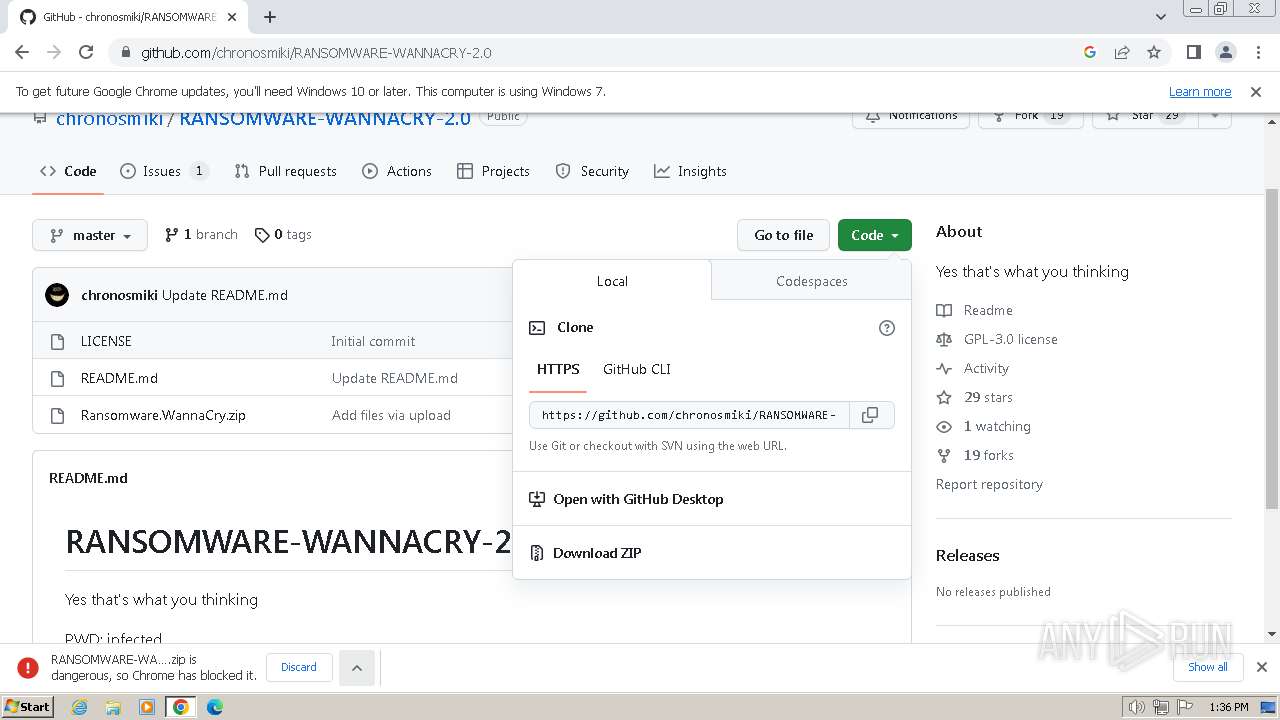This screenshot has height=720, width=1280.
Task: Click the HTTPS clone URL field
Action: pos(689,415)
